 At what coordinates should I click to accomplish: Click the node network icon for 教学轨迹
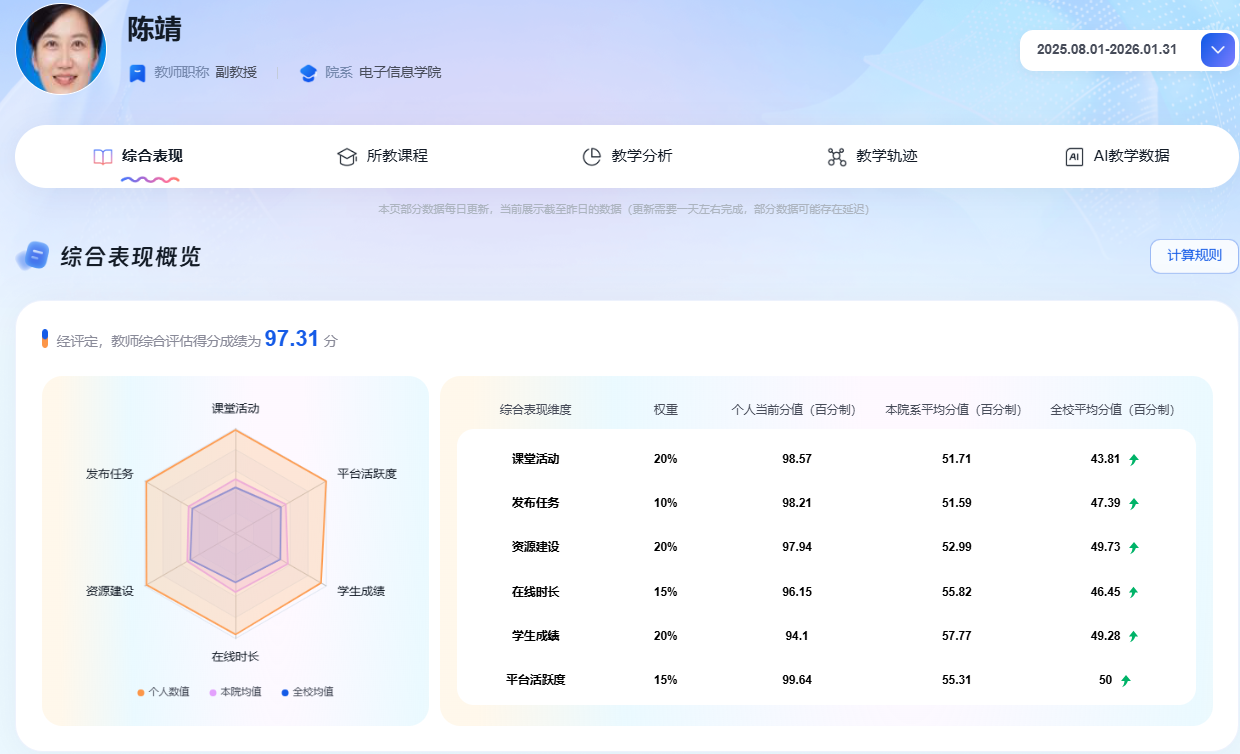click(x=837, y=157)
